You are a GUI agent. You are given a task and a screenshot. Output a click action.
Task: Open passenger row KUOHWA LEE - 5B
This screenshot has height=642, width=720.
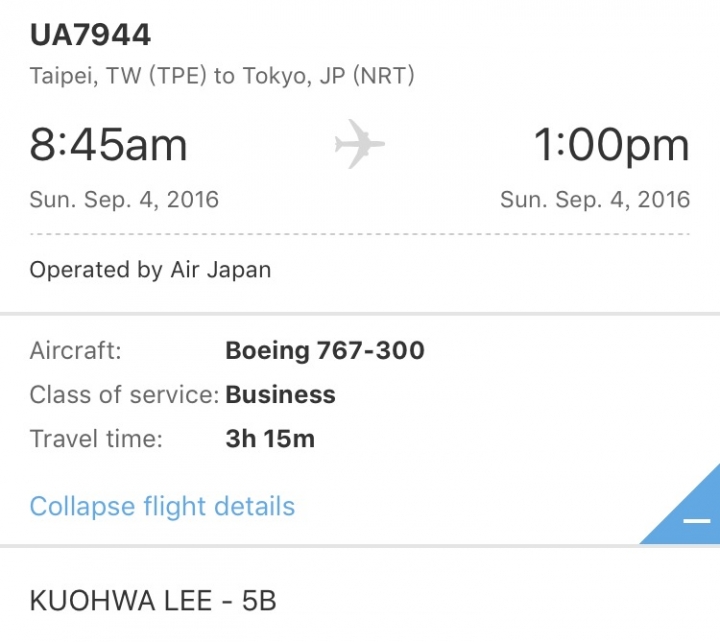[360, 600]
